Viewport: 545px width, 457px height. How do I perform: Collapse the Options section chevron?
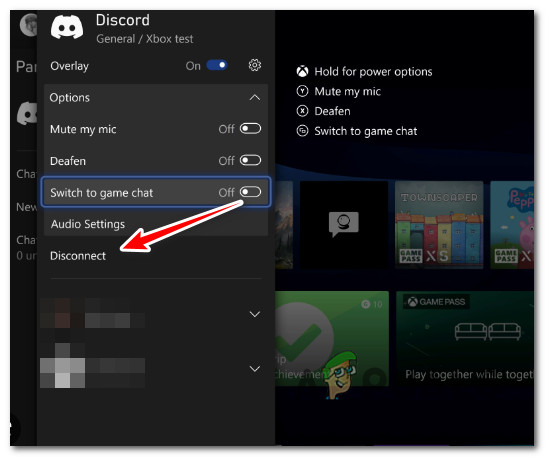coord(255,98)
